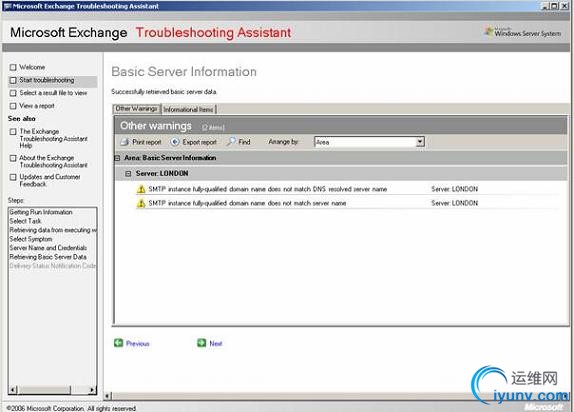Click the Other warnings panel header
This screenshot has height=412, width=574.
[340, 126]
